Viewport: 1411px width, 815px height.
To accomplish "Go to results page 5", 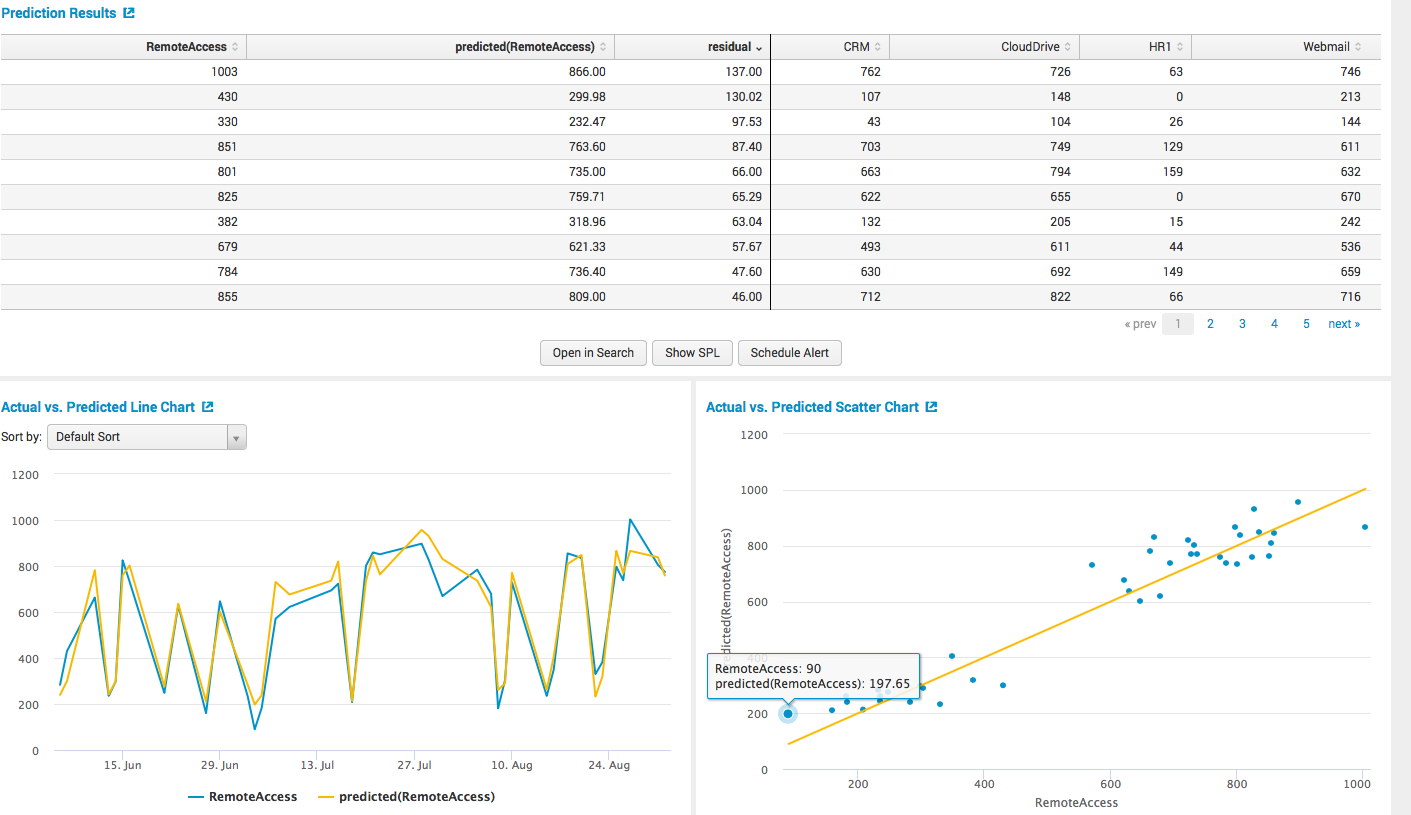I will [1306, 324].
